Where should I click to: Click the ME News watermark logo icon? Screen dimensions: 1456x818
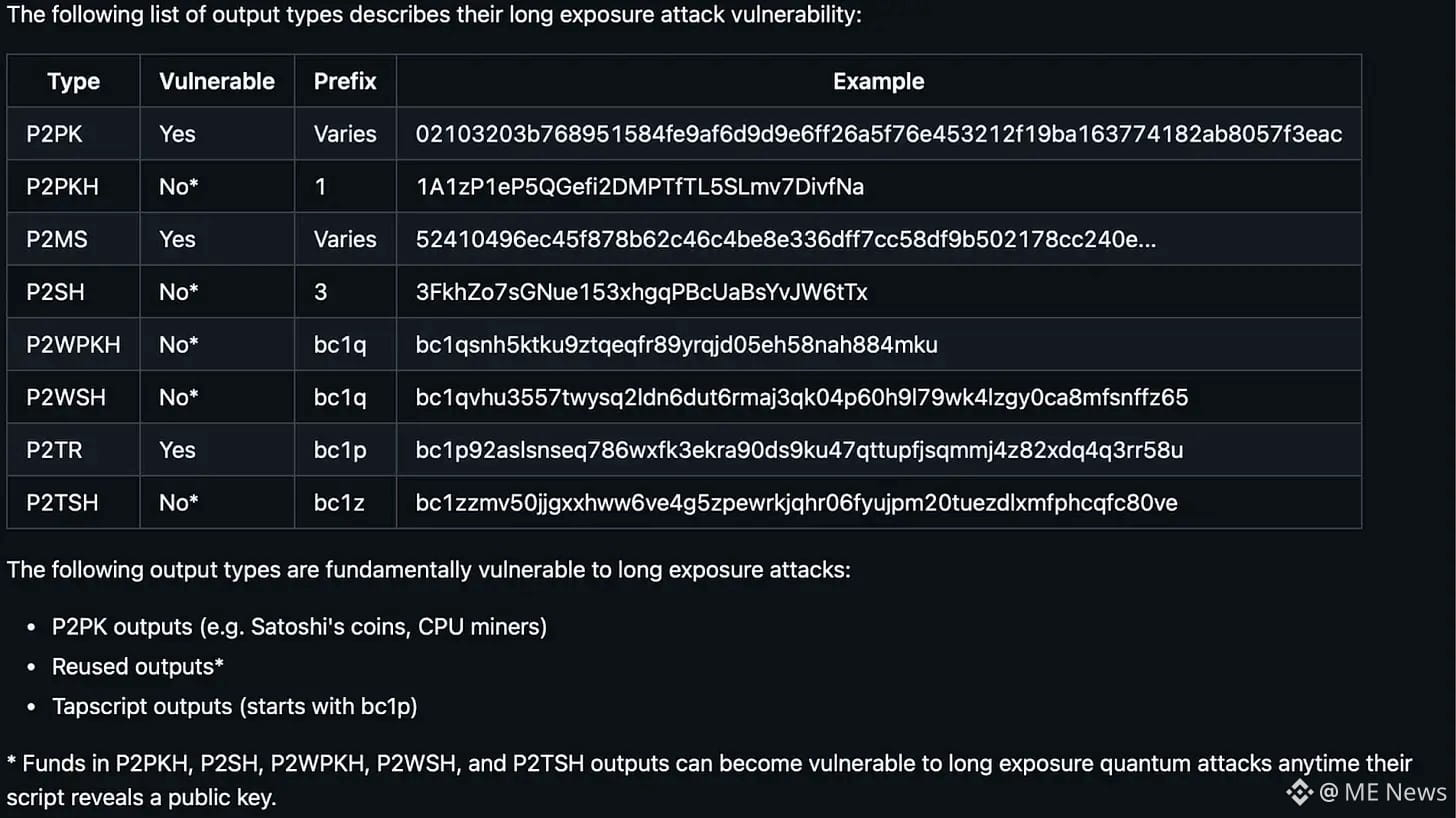point(1299,793)
